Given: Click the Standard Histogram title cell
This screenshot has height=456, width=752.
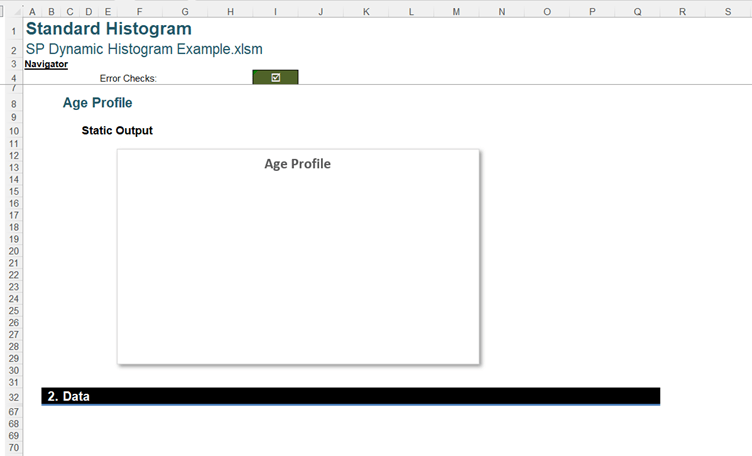Looking at the screenshot, I should (x=108, y=29).
